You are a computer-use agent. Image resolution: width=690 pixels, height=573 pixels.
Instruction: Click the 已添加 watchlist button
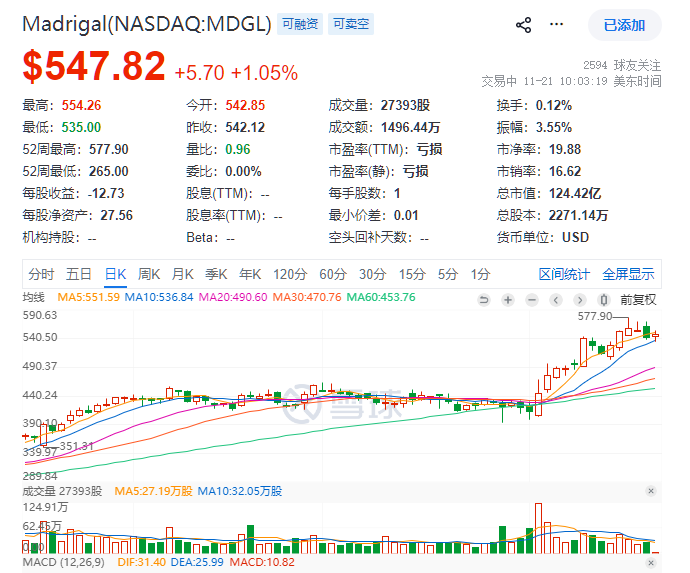[624, 25]
